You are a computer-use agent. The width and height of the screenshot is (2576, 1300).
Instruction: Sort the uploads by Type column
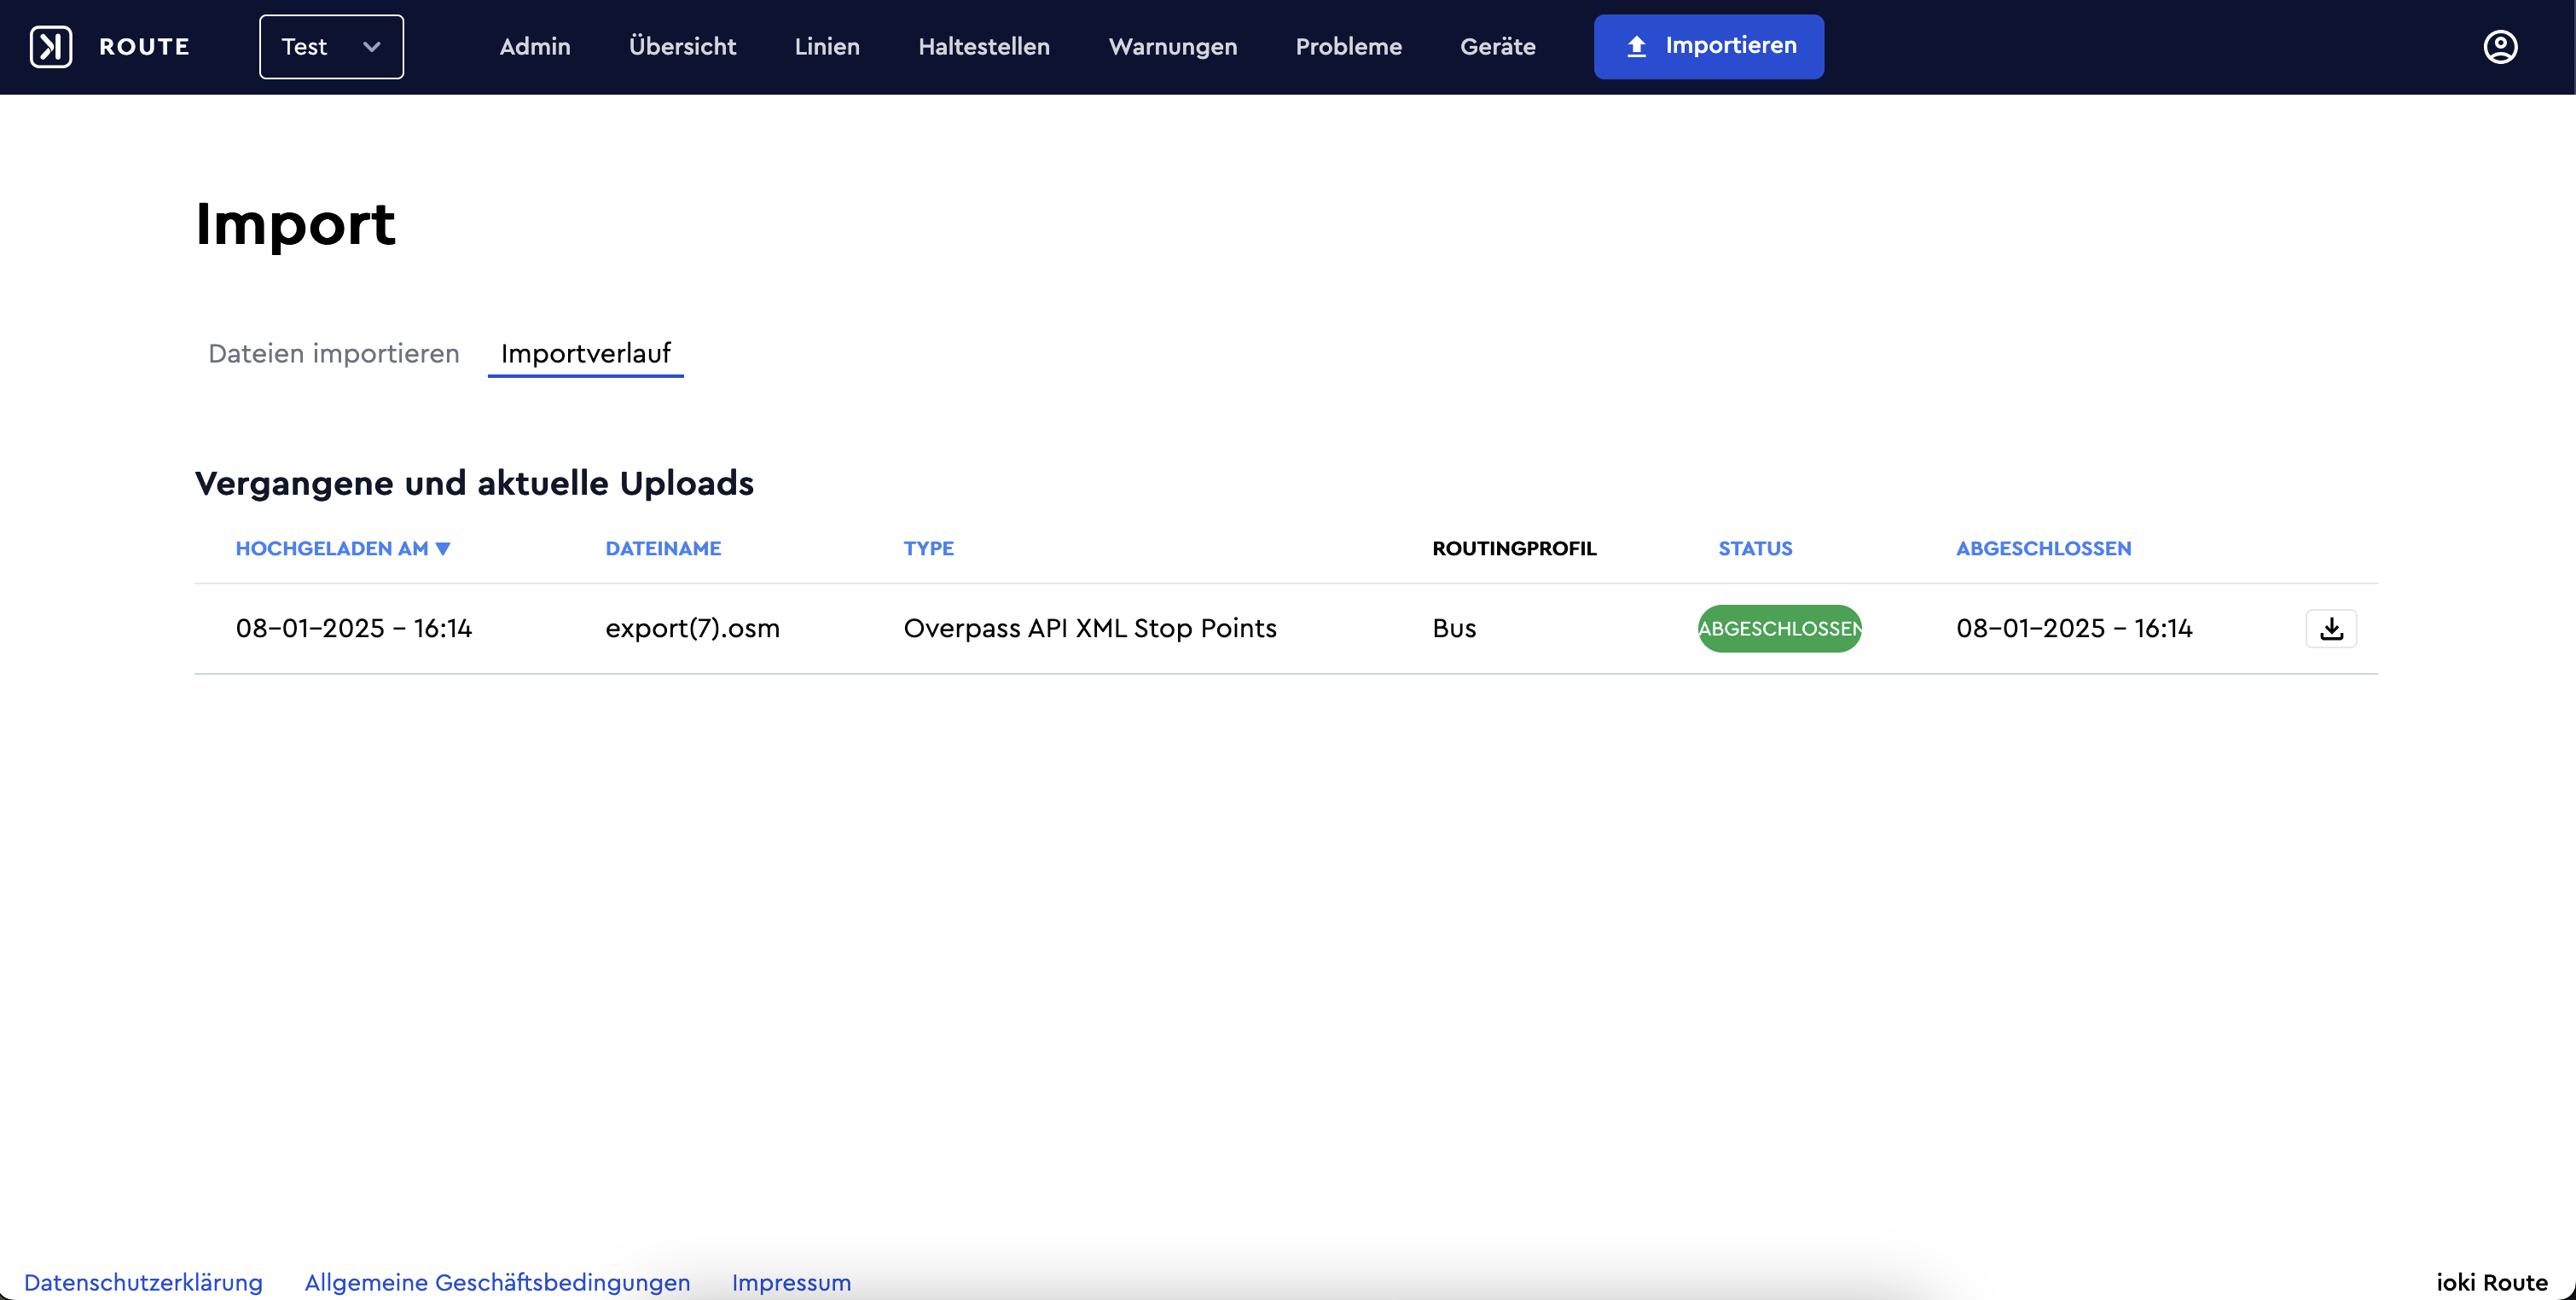pyautogui.click(x=928, y=548)
